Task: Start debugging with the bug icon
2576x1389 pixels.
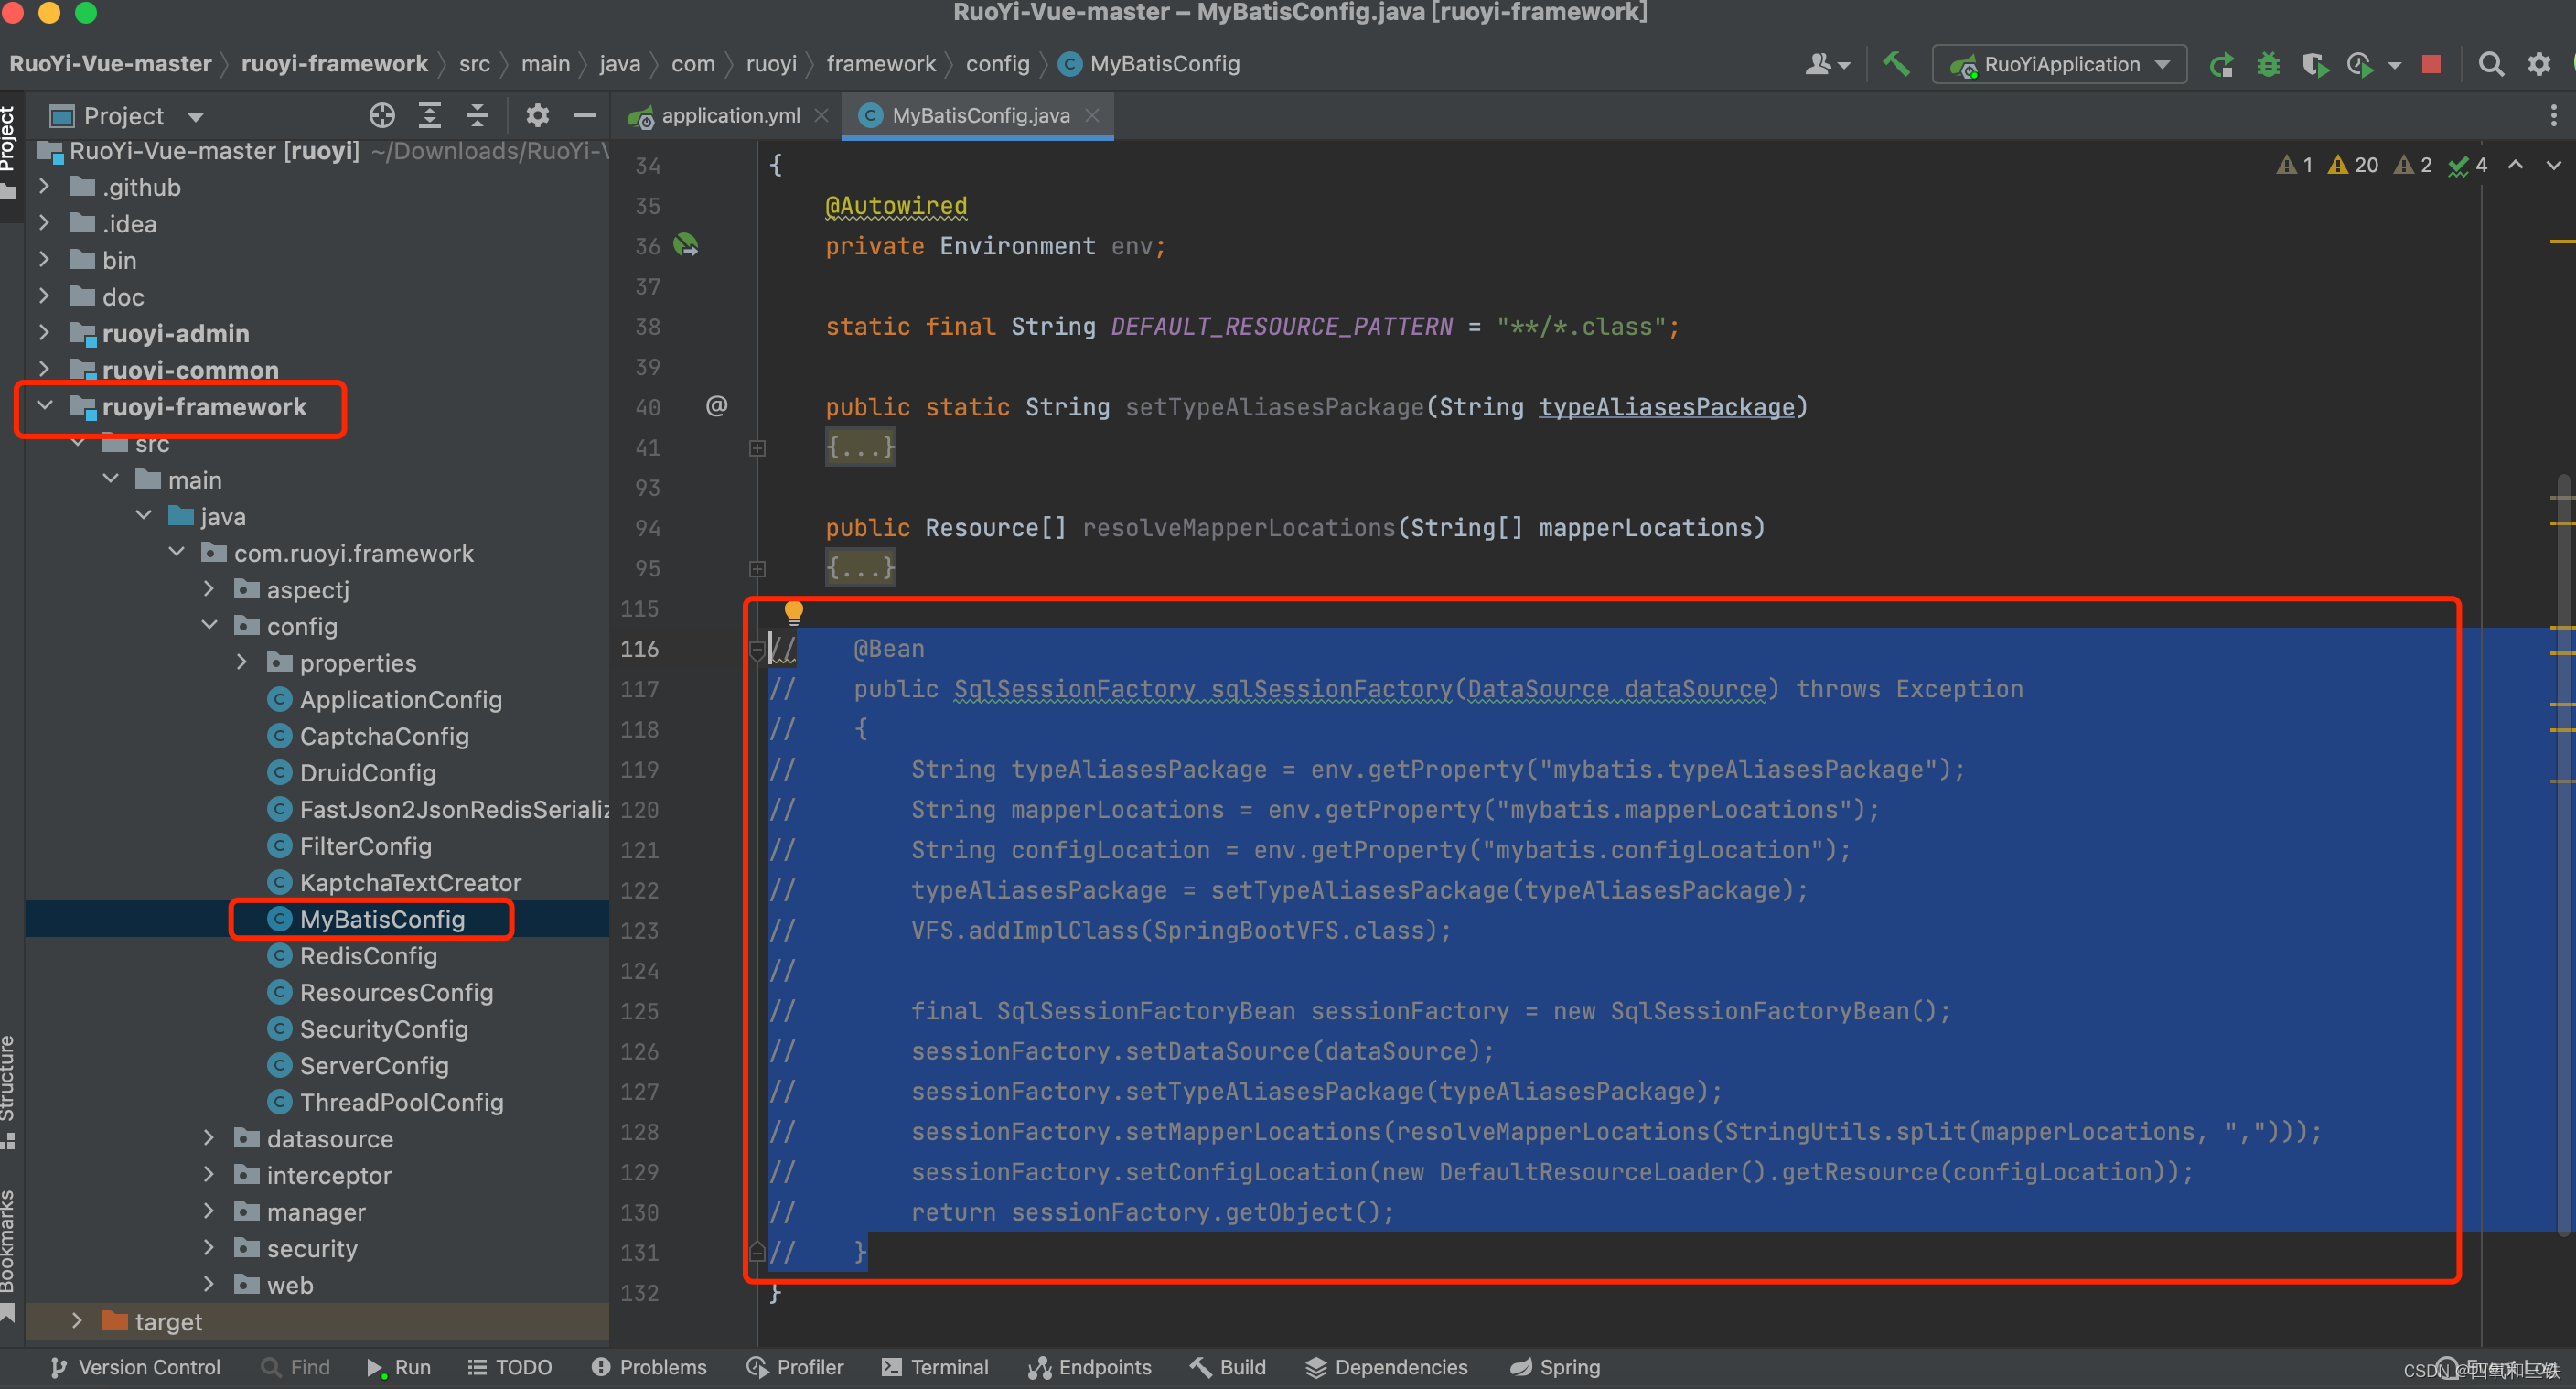Action: point(2268,65)
